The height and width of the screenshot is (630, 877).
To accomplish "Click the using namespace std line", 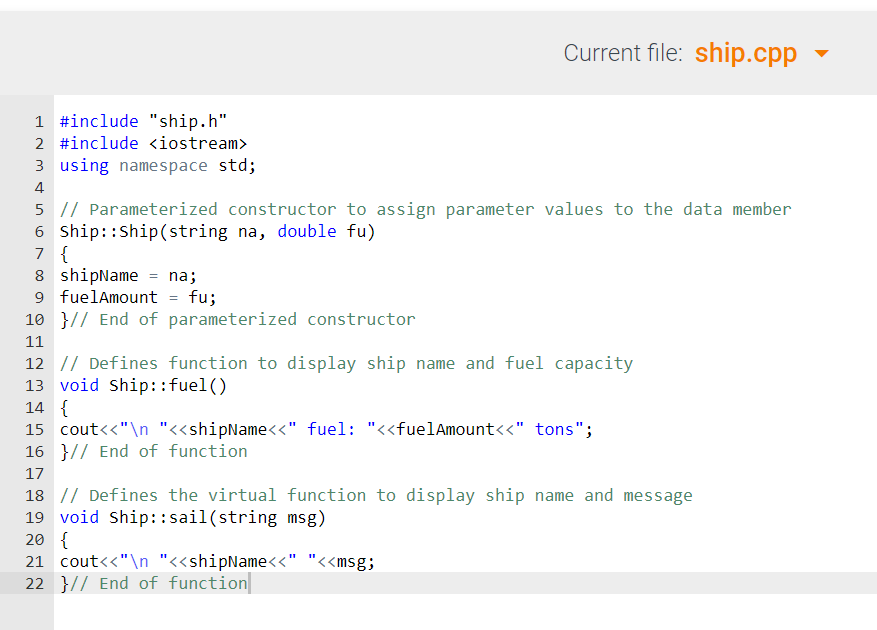I will [x=155, y=165].
